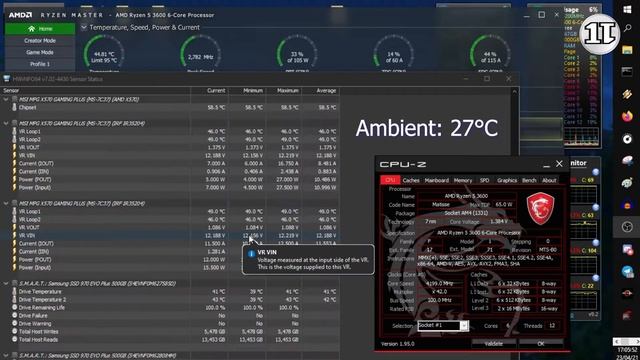Image resolution: width=640 pixels, height=360 pixels.
Task: Open taskbar search magnifier
Action: point(627,28)
